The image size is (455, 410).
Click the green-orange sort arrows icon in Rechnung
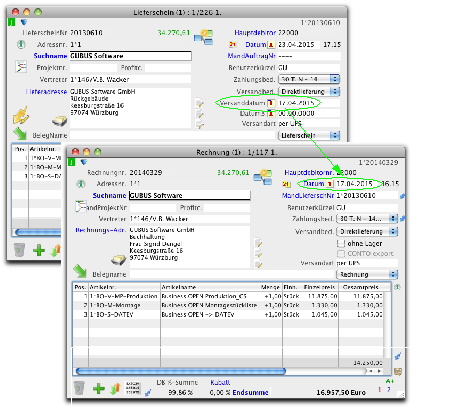coord(115,388)
